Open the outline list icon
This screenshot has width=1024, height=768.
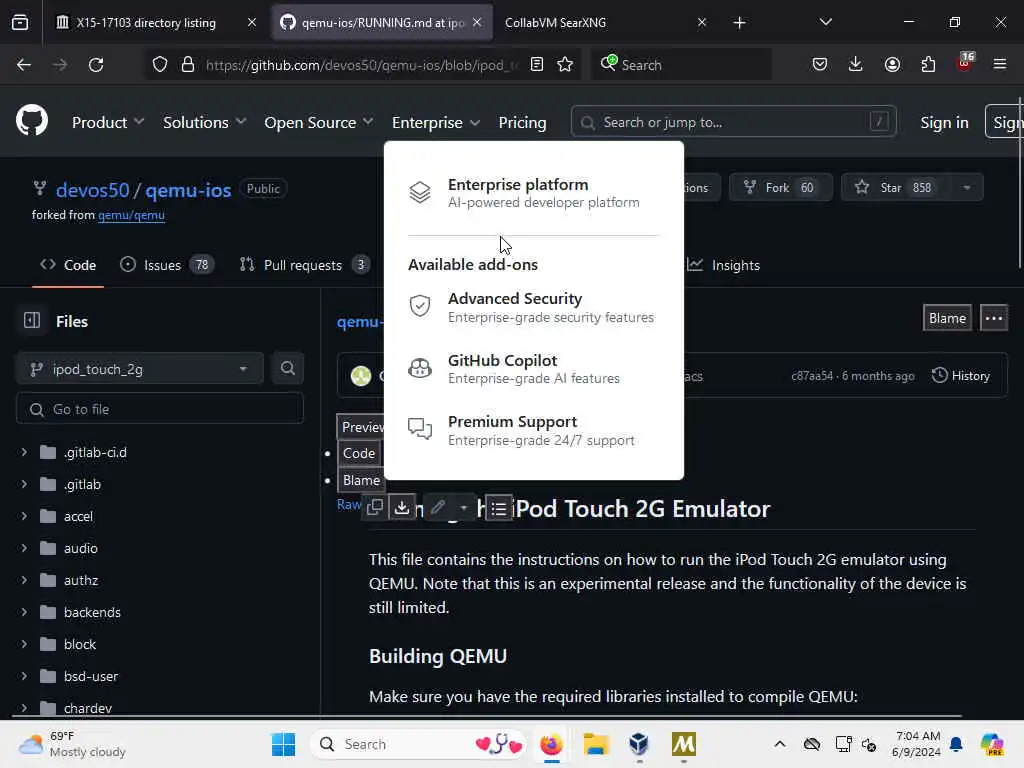[498, 508]
